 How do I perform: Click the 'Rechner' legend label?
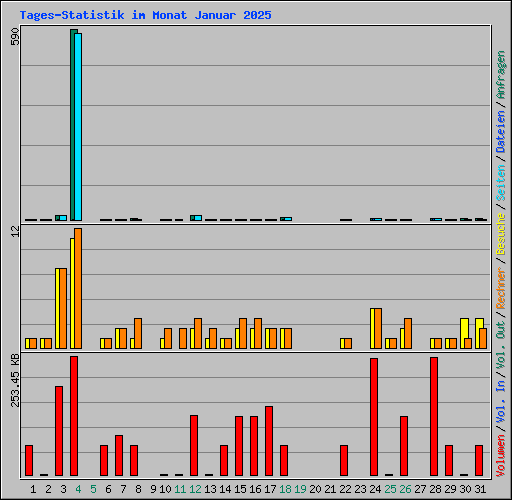click(500, 288)
